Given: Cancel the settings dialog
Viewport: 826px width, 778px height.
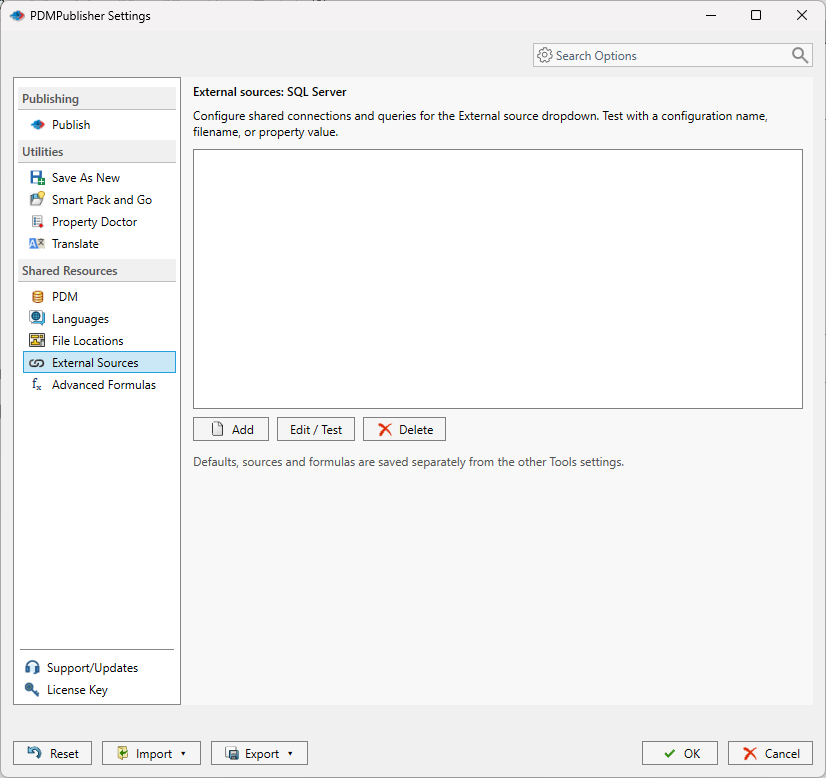Looking at the screenshot, I should click(770, 753).
